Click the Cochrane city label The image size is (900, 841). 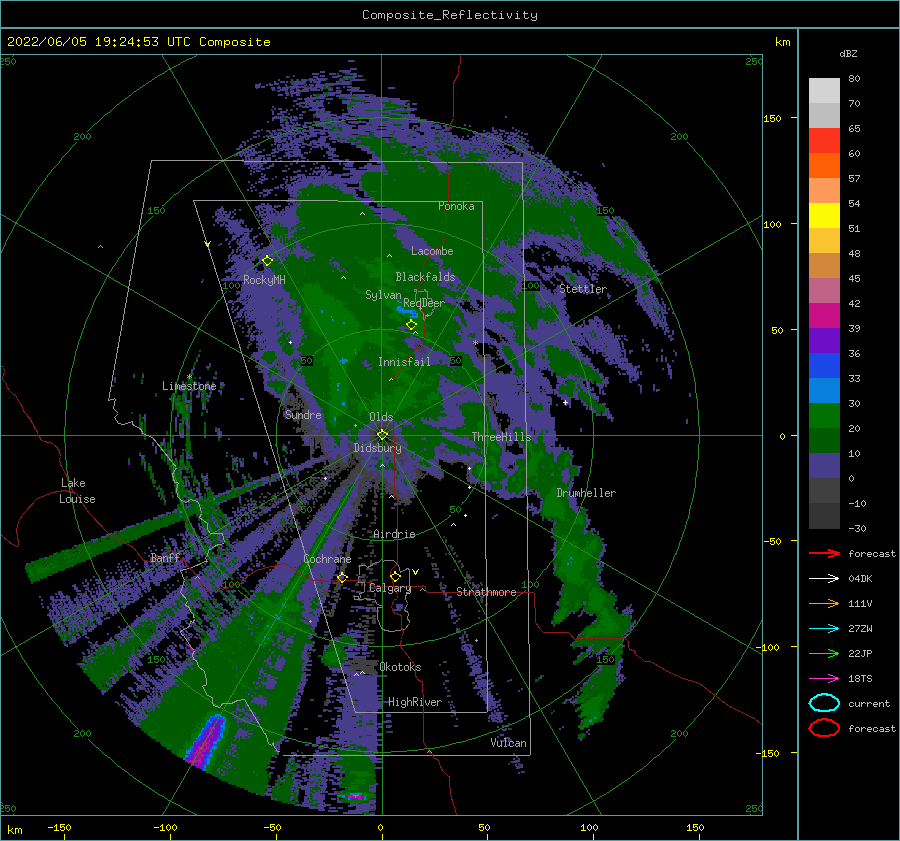pyautogui.click(x=327, y=559)
